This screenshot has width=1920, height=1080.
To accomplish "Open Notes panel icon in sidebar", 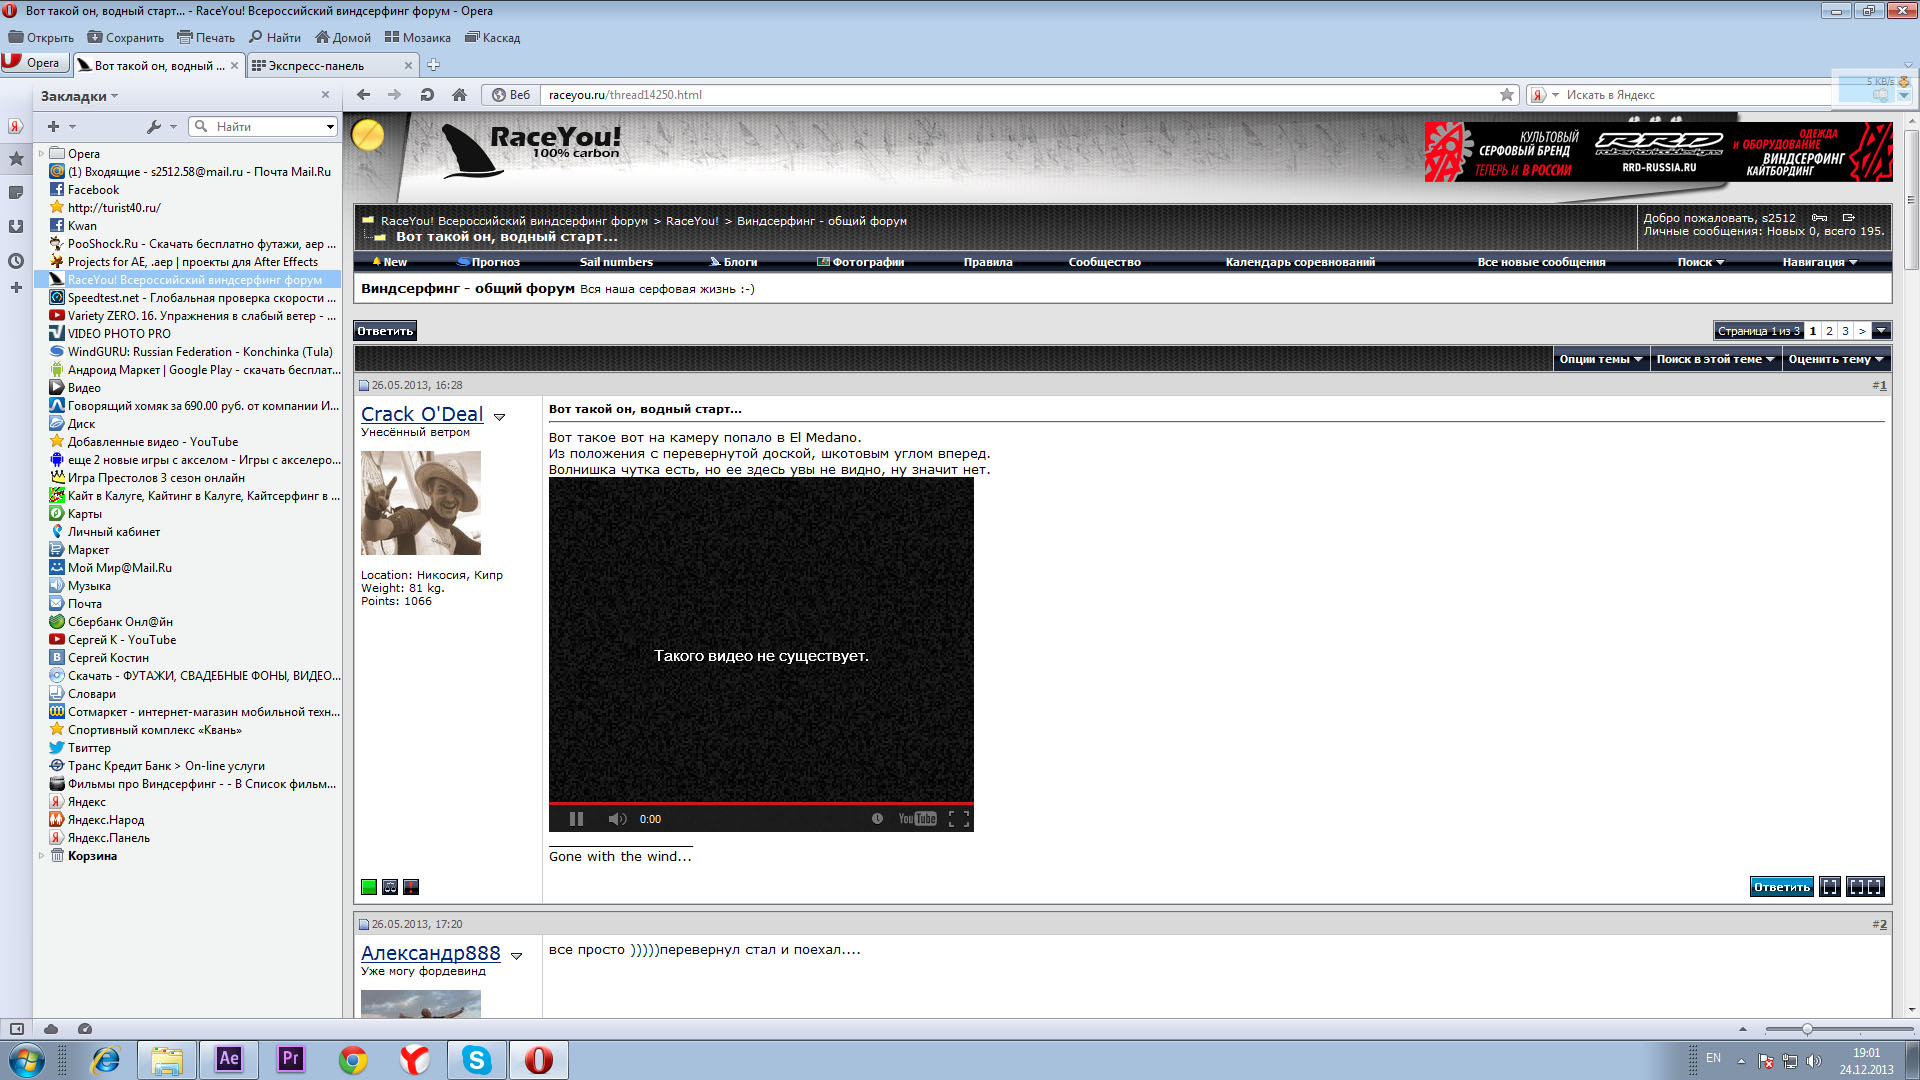I will (x=16, y=192).
